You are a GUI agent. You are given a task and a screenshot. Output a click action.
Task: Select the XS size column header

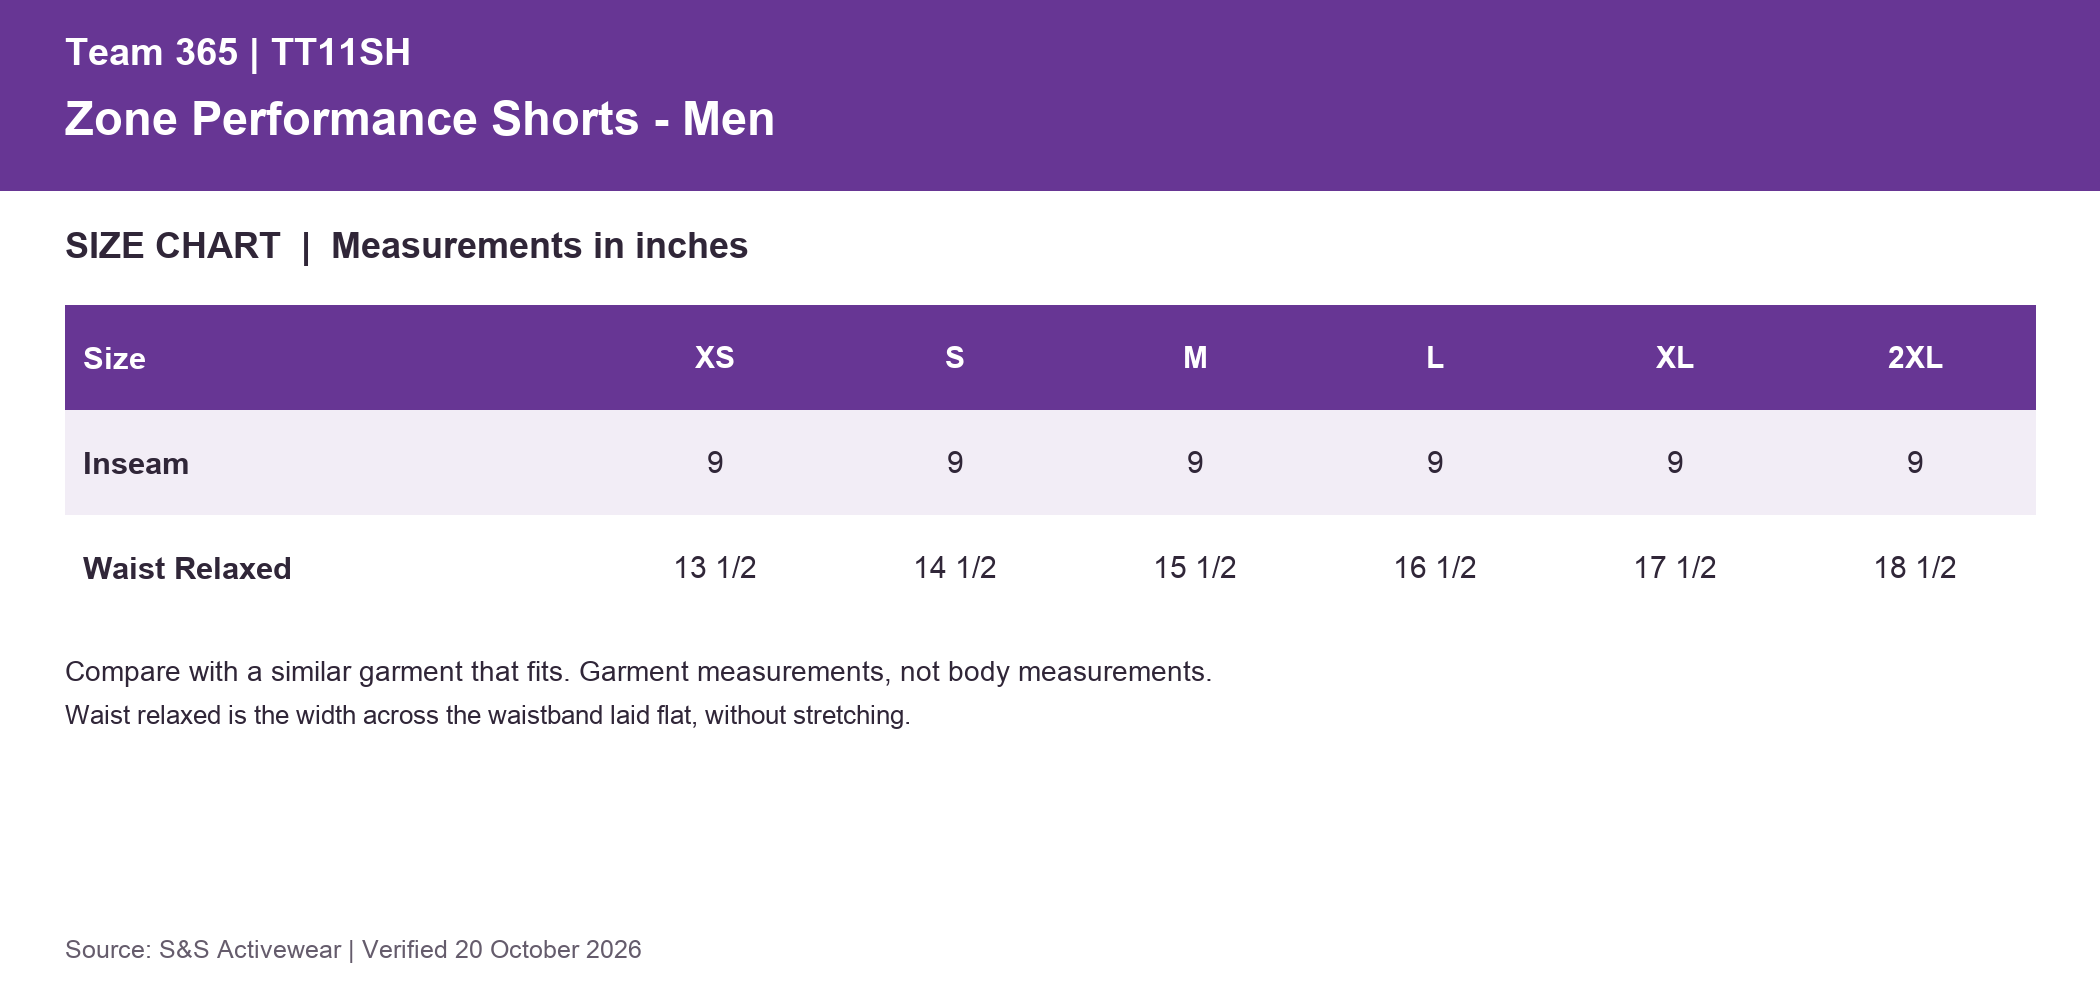[715, 357]
